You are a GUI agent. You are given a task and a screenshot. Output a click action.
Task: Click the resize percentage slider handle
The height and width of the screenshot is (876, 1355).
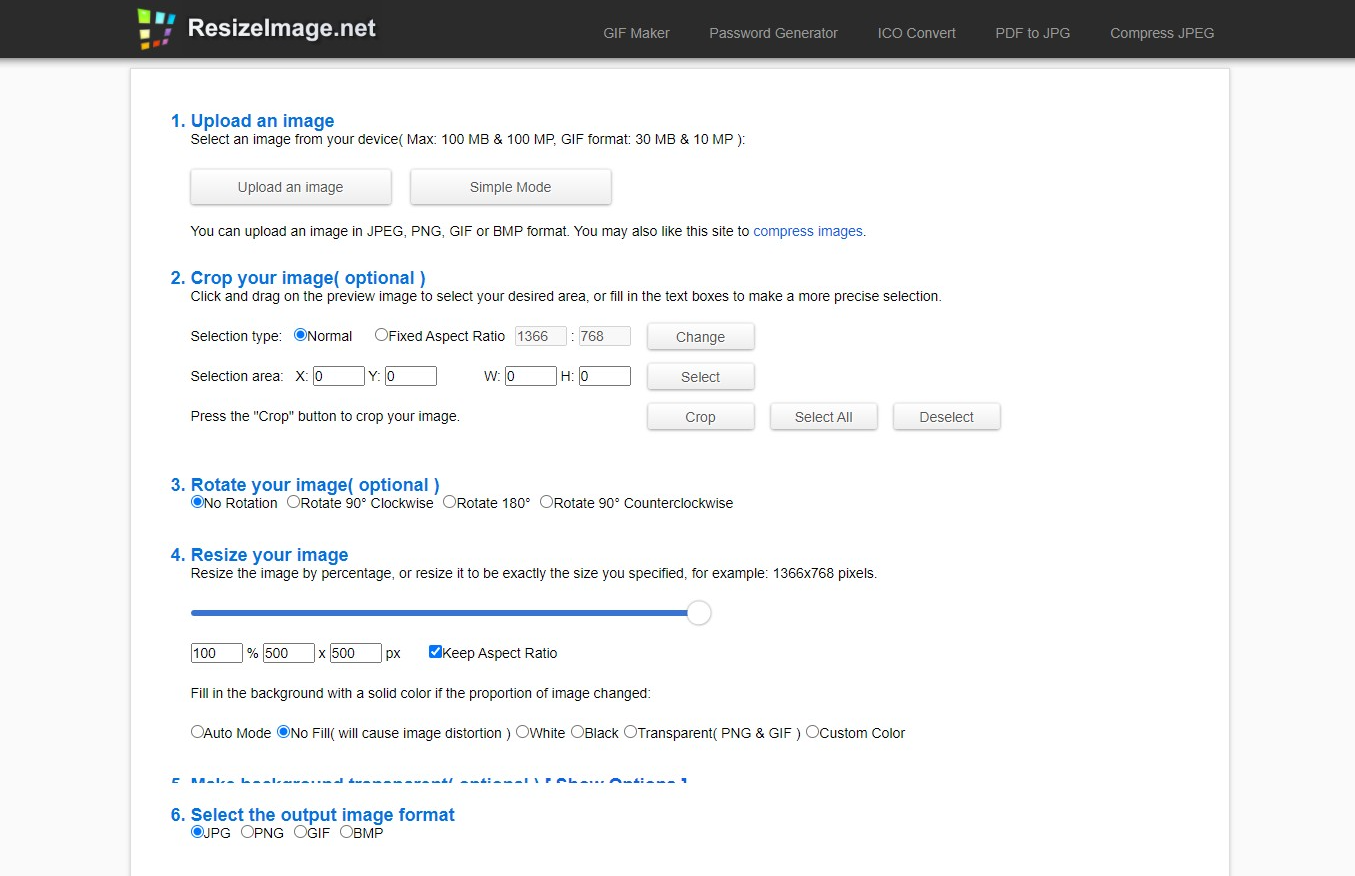pos(699,613)
